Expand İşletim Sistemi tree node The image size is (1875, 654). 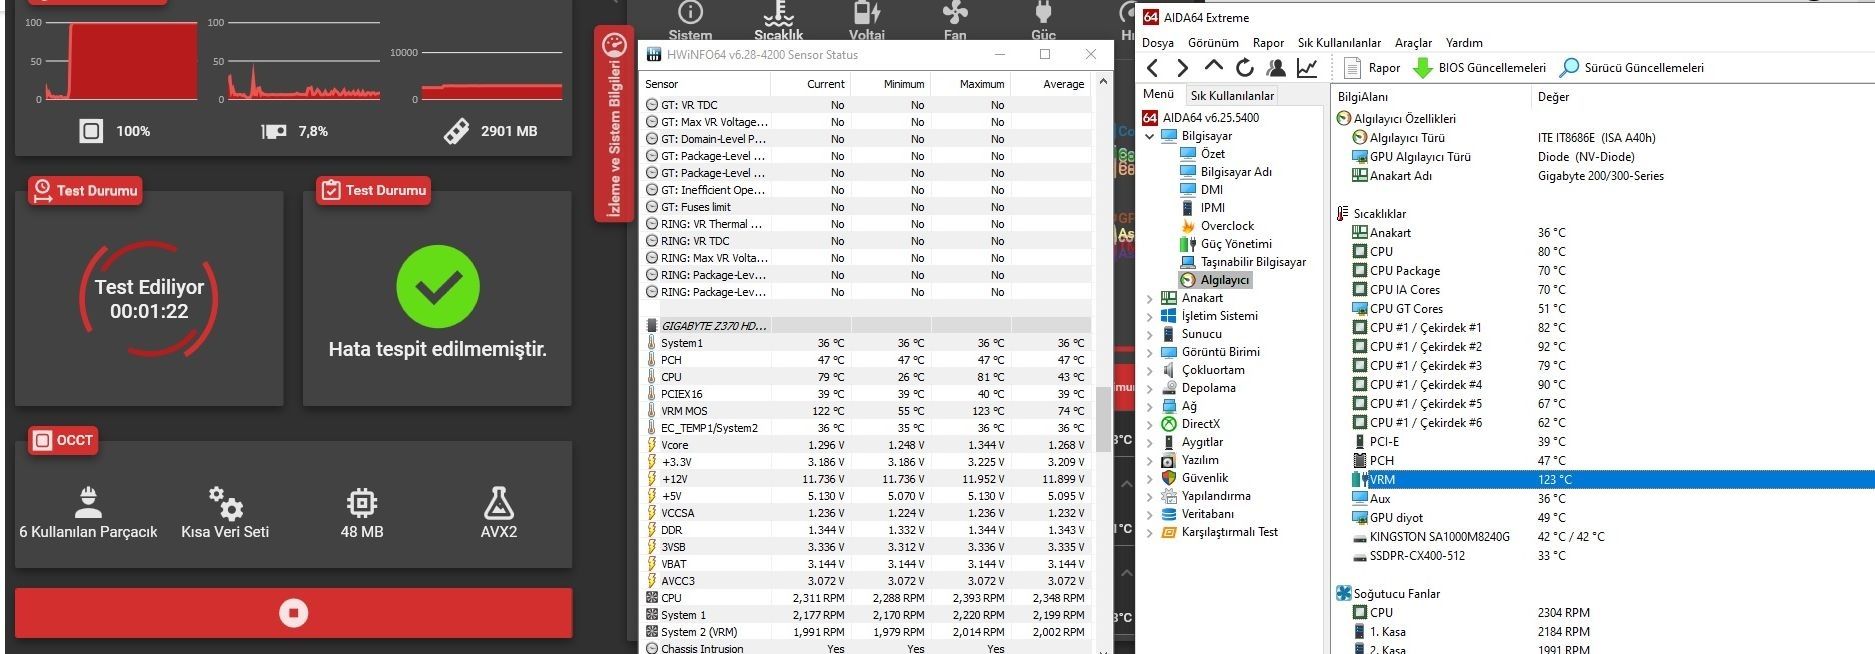point(1150,316)
